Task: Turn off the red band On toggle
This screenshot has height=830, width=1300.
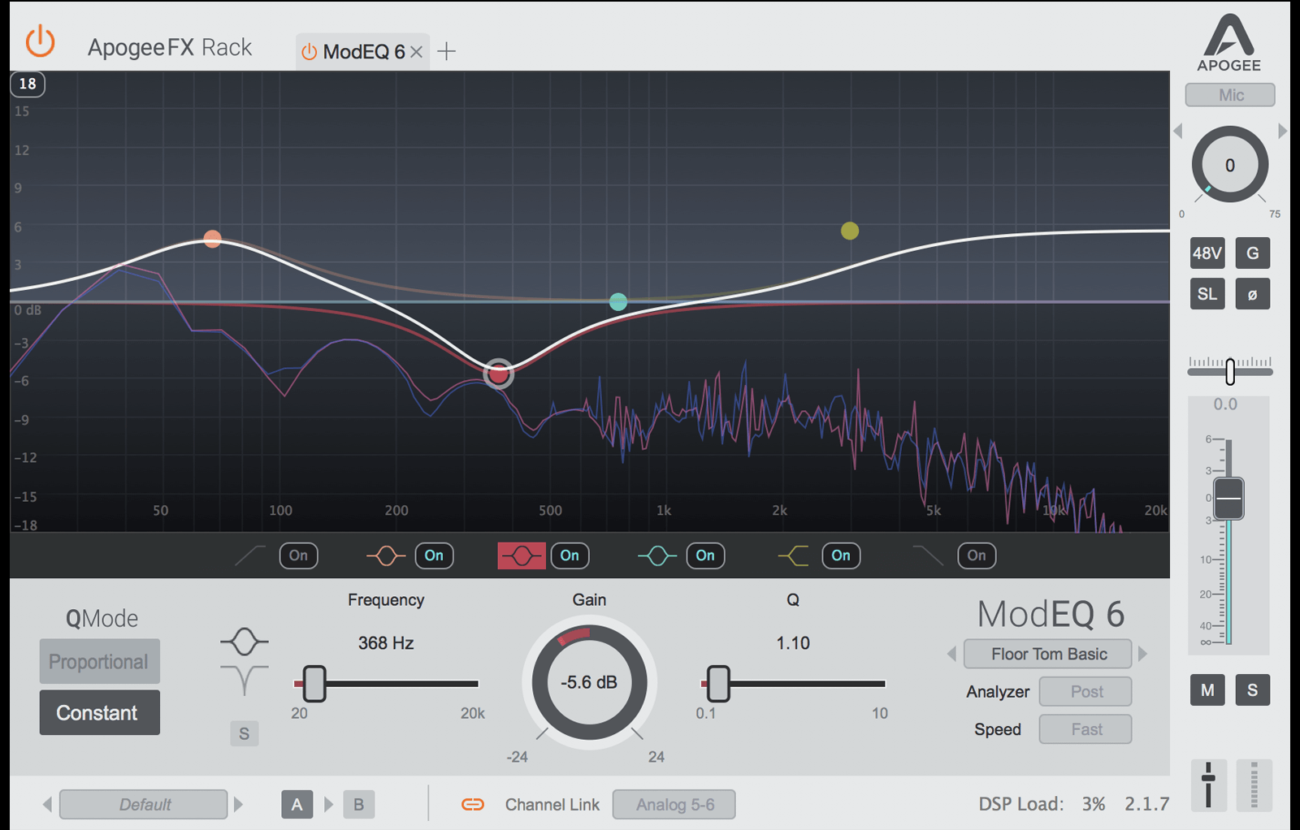Action: coord(570,555)
